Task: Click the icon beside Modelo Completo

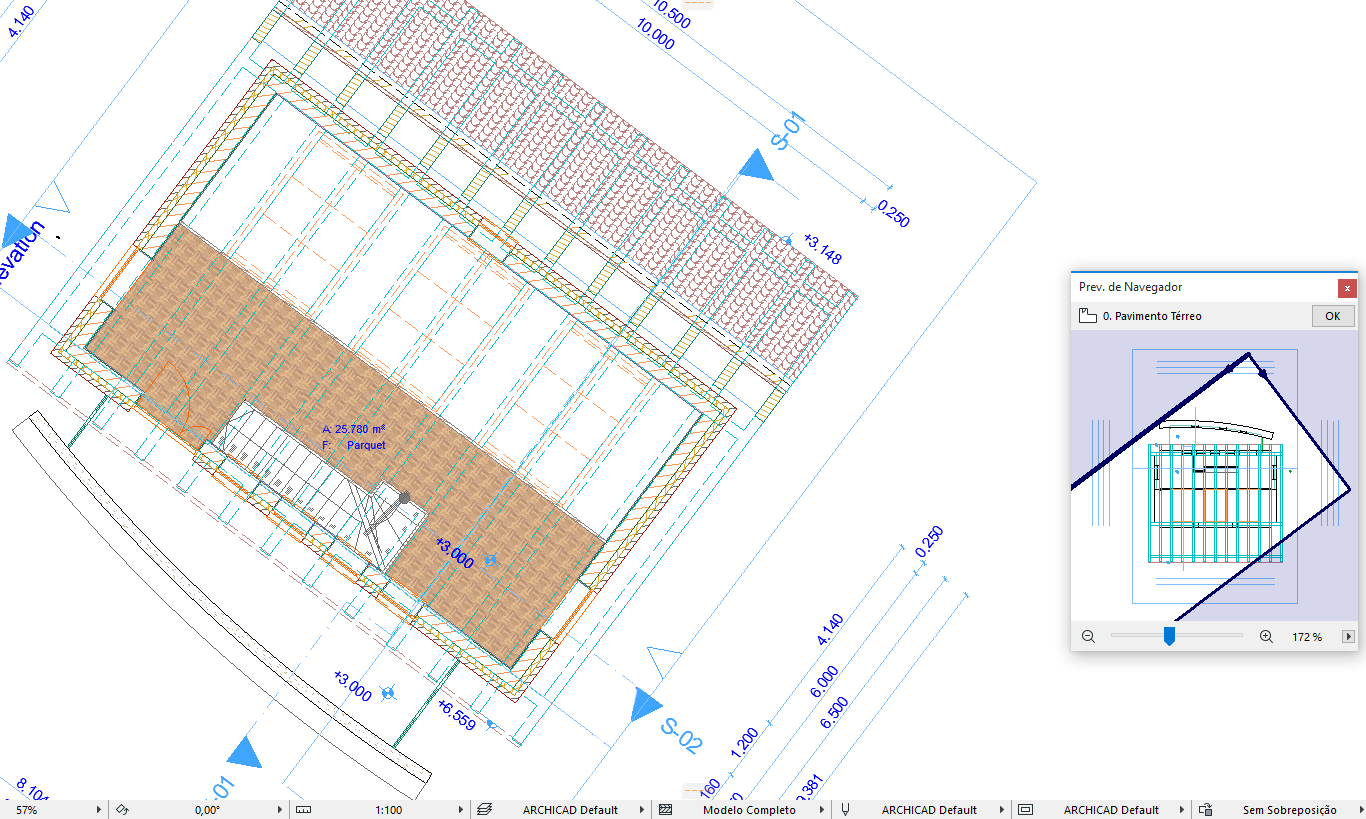Action: click(665, 810)
